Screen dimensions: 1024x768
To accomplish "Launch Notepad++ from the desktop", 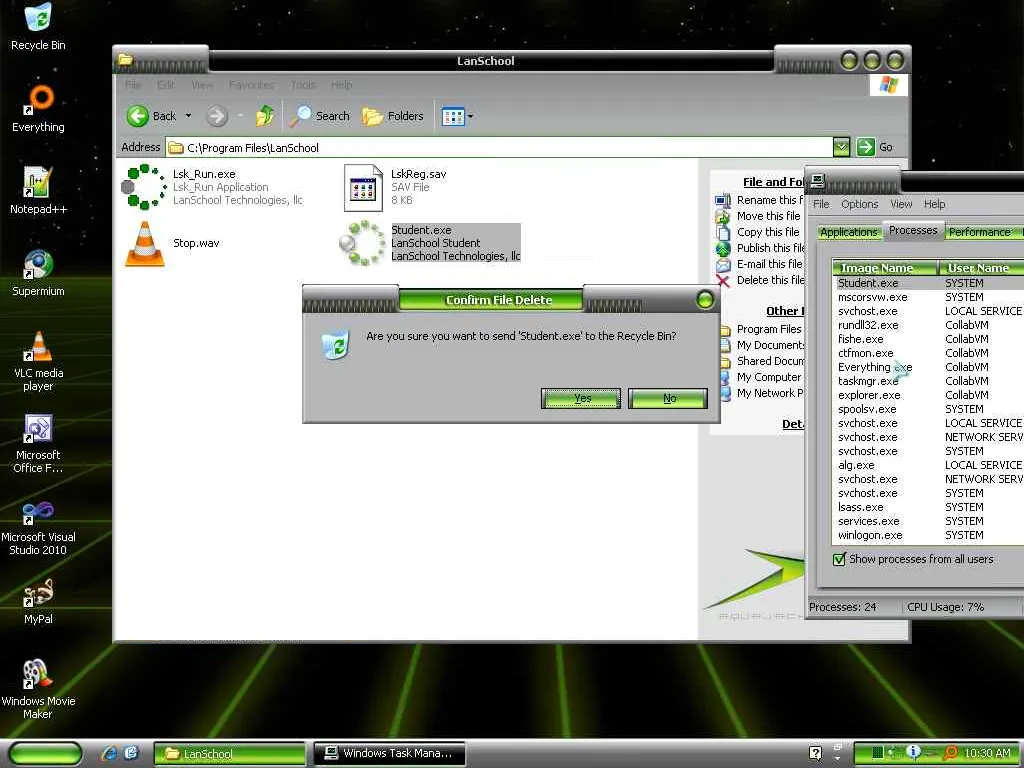I will pyautogui.click(x=38, y=190).
